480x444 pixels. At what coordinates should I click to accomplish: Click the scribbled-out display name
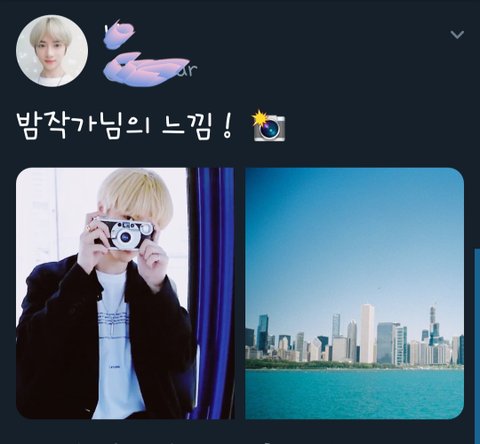click(x=119, y=33)
